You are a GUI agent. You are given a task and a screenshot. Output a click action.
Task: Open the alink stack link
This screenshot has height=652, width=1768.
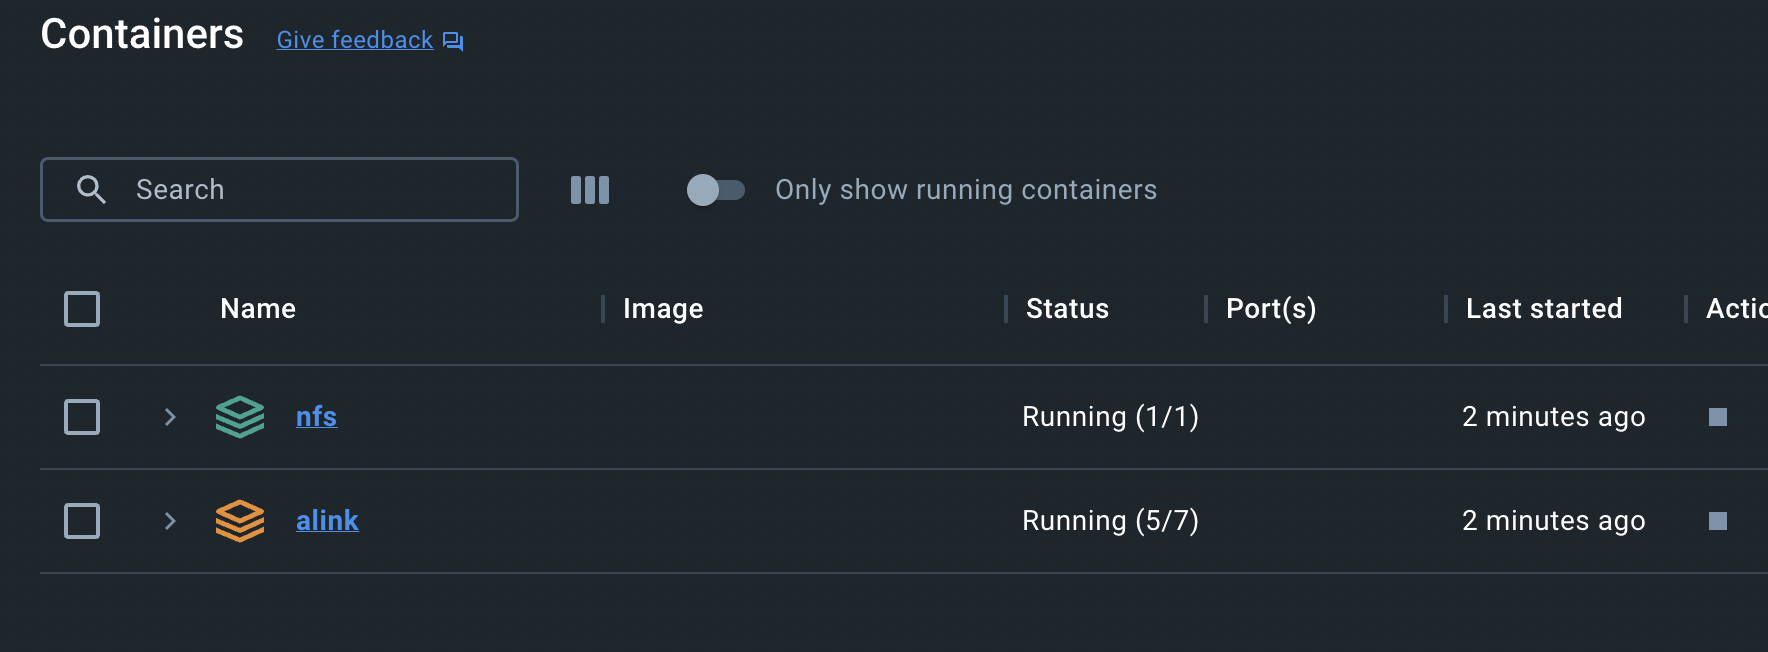pos(327,521)
